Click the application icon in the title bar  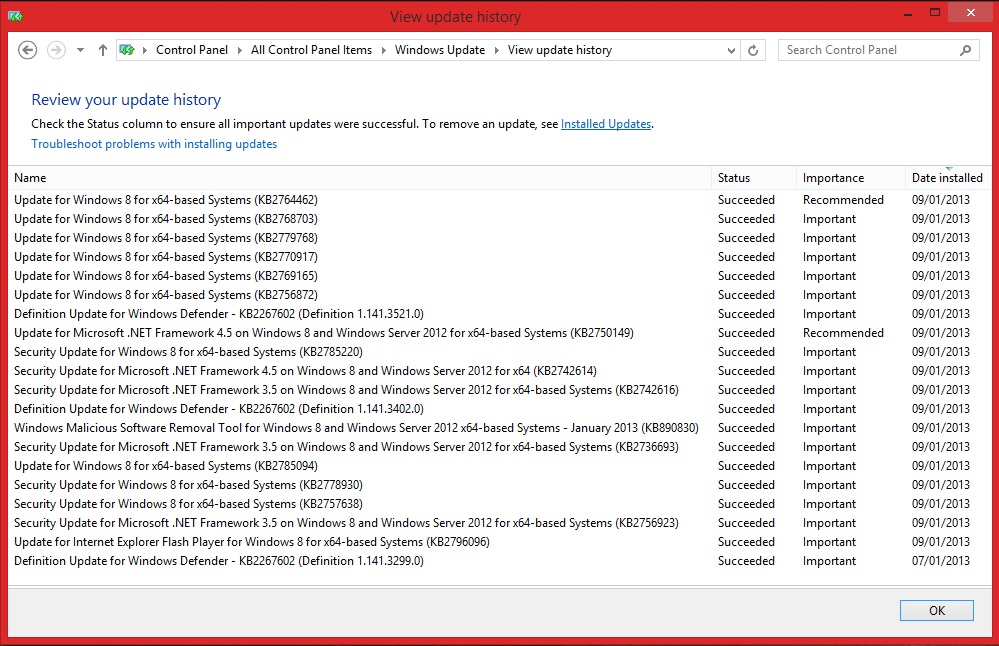[14, 16]
